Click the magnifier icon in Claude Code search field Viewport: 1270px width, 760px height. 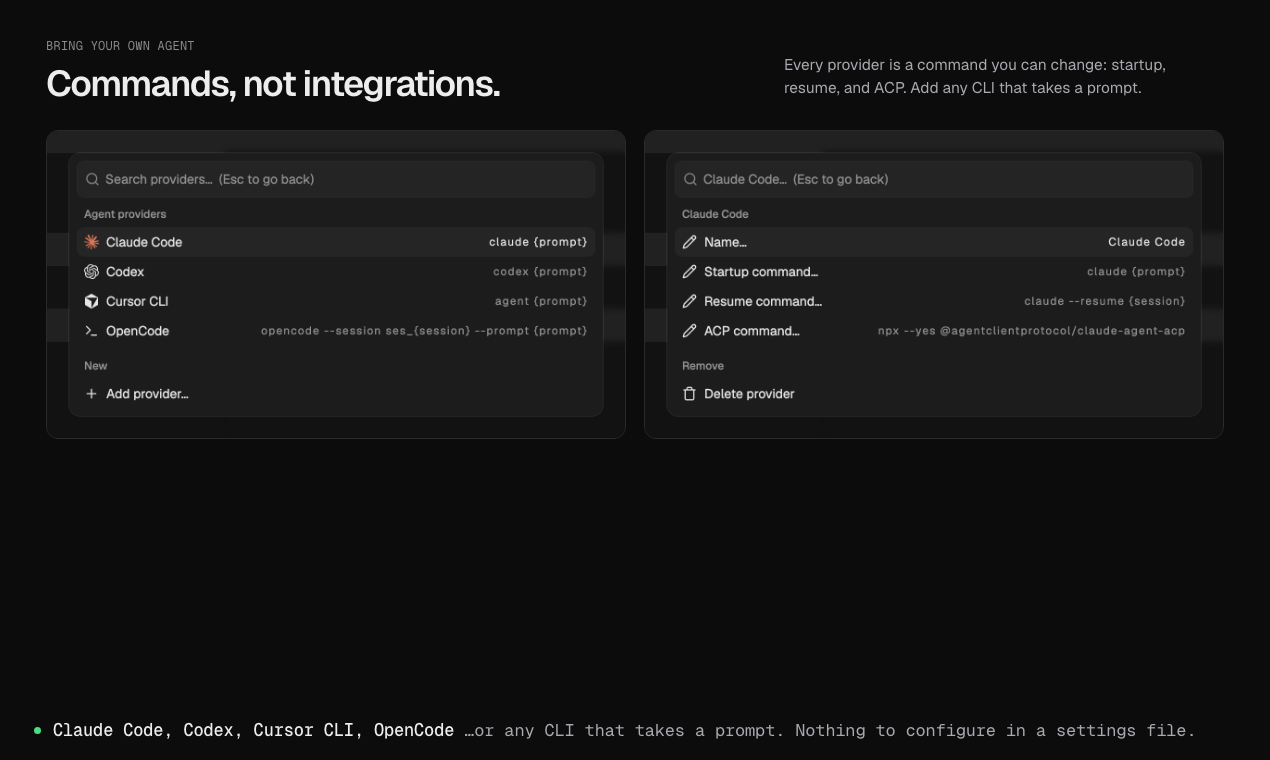click(x=690, y=179)
